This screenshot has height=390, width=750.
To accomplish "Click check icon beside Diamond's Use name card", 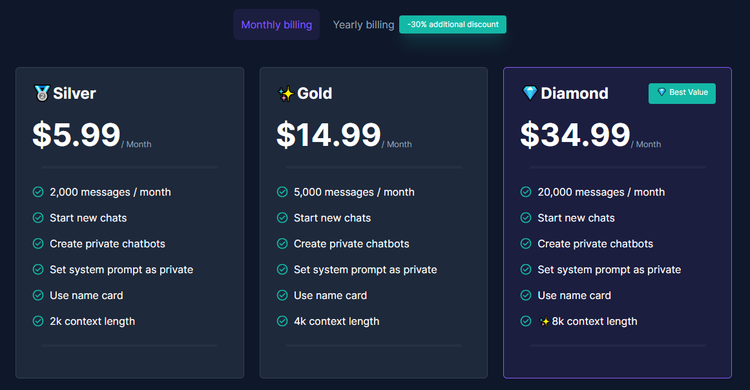I will pos(526,295).
